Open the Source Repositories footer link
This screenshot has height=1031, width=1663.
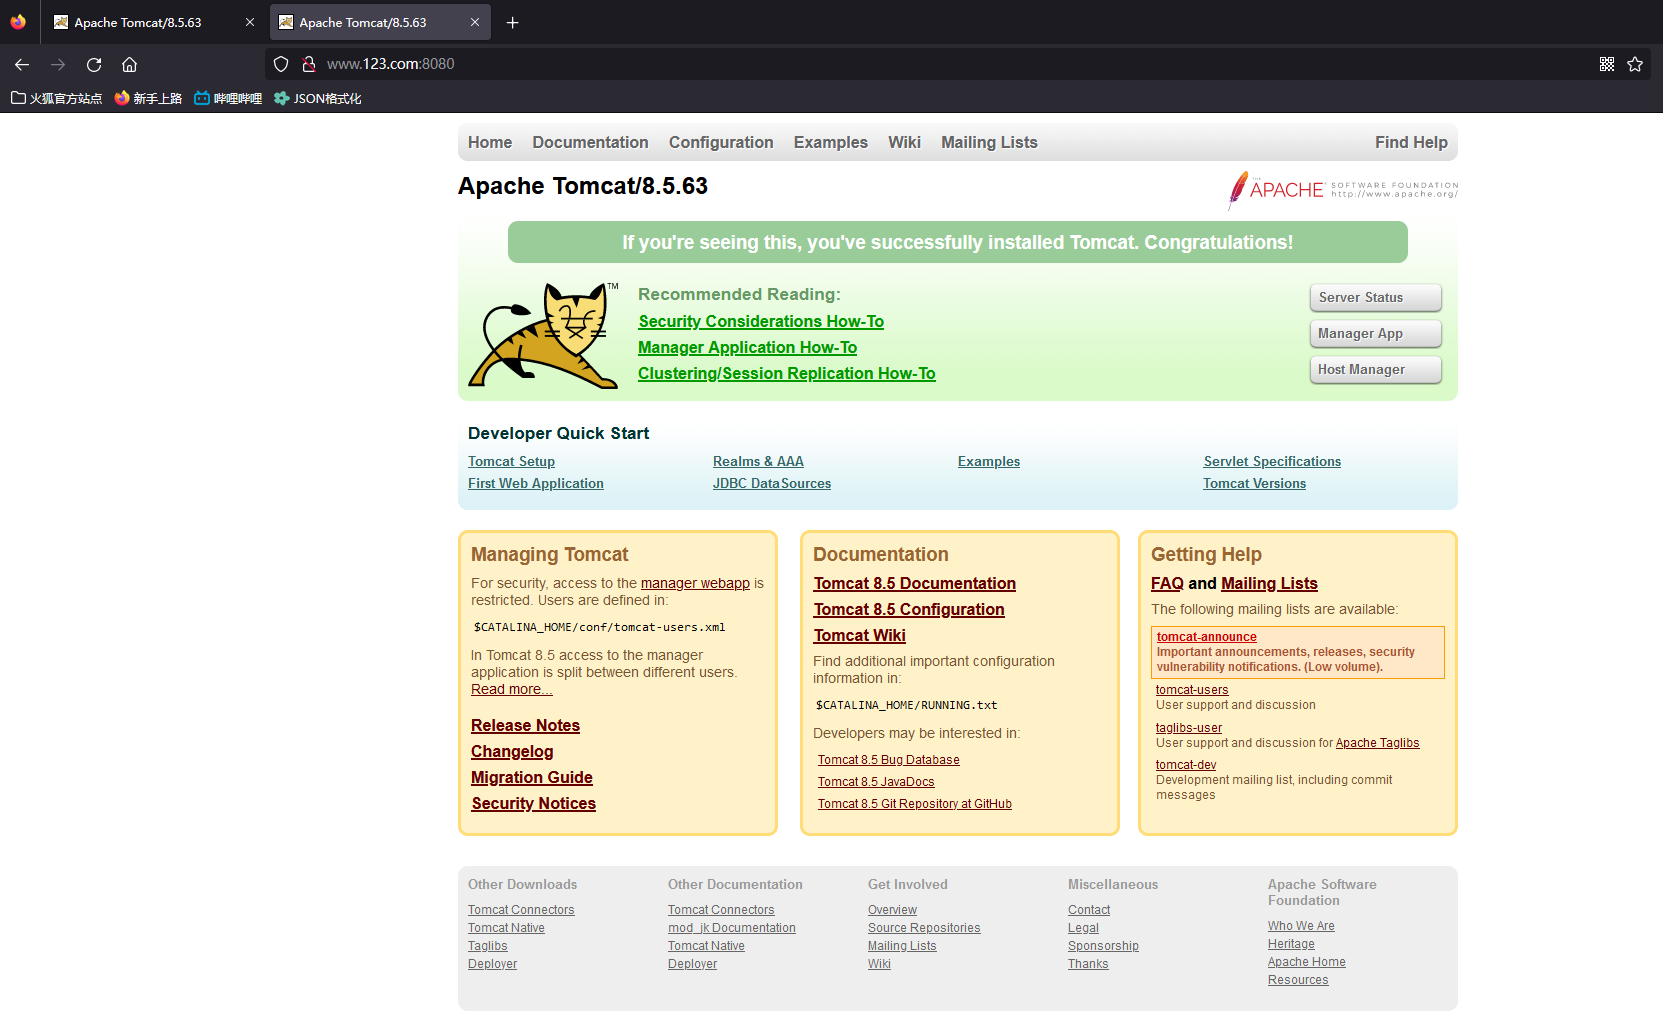pyautogui.click(x=924, y=928)
